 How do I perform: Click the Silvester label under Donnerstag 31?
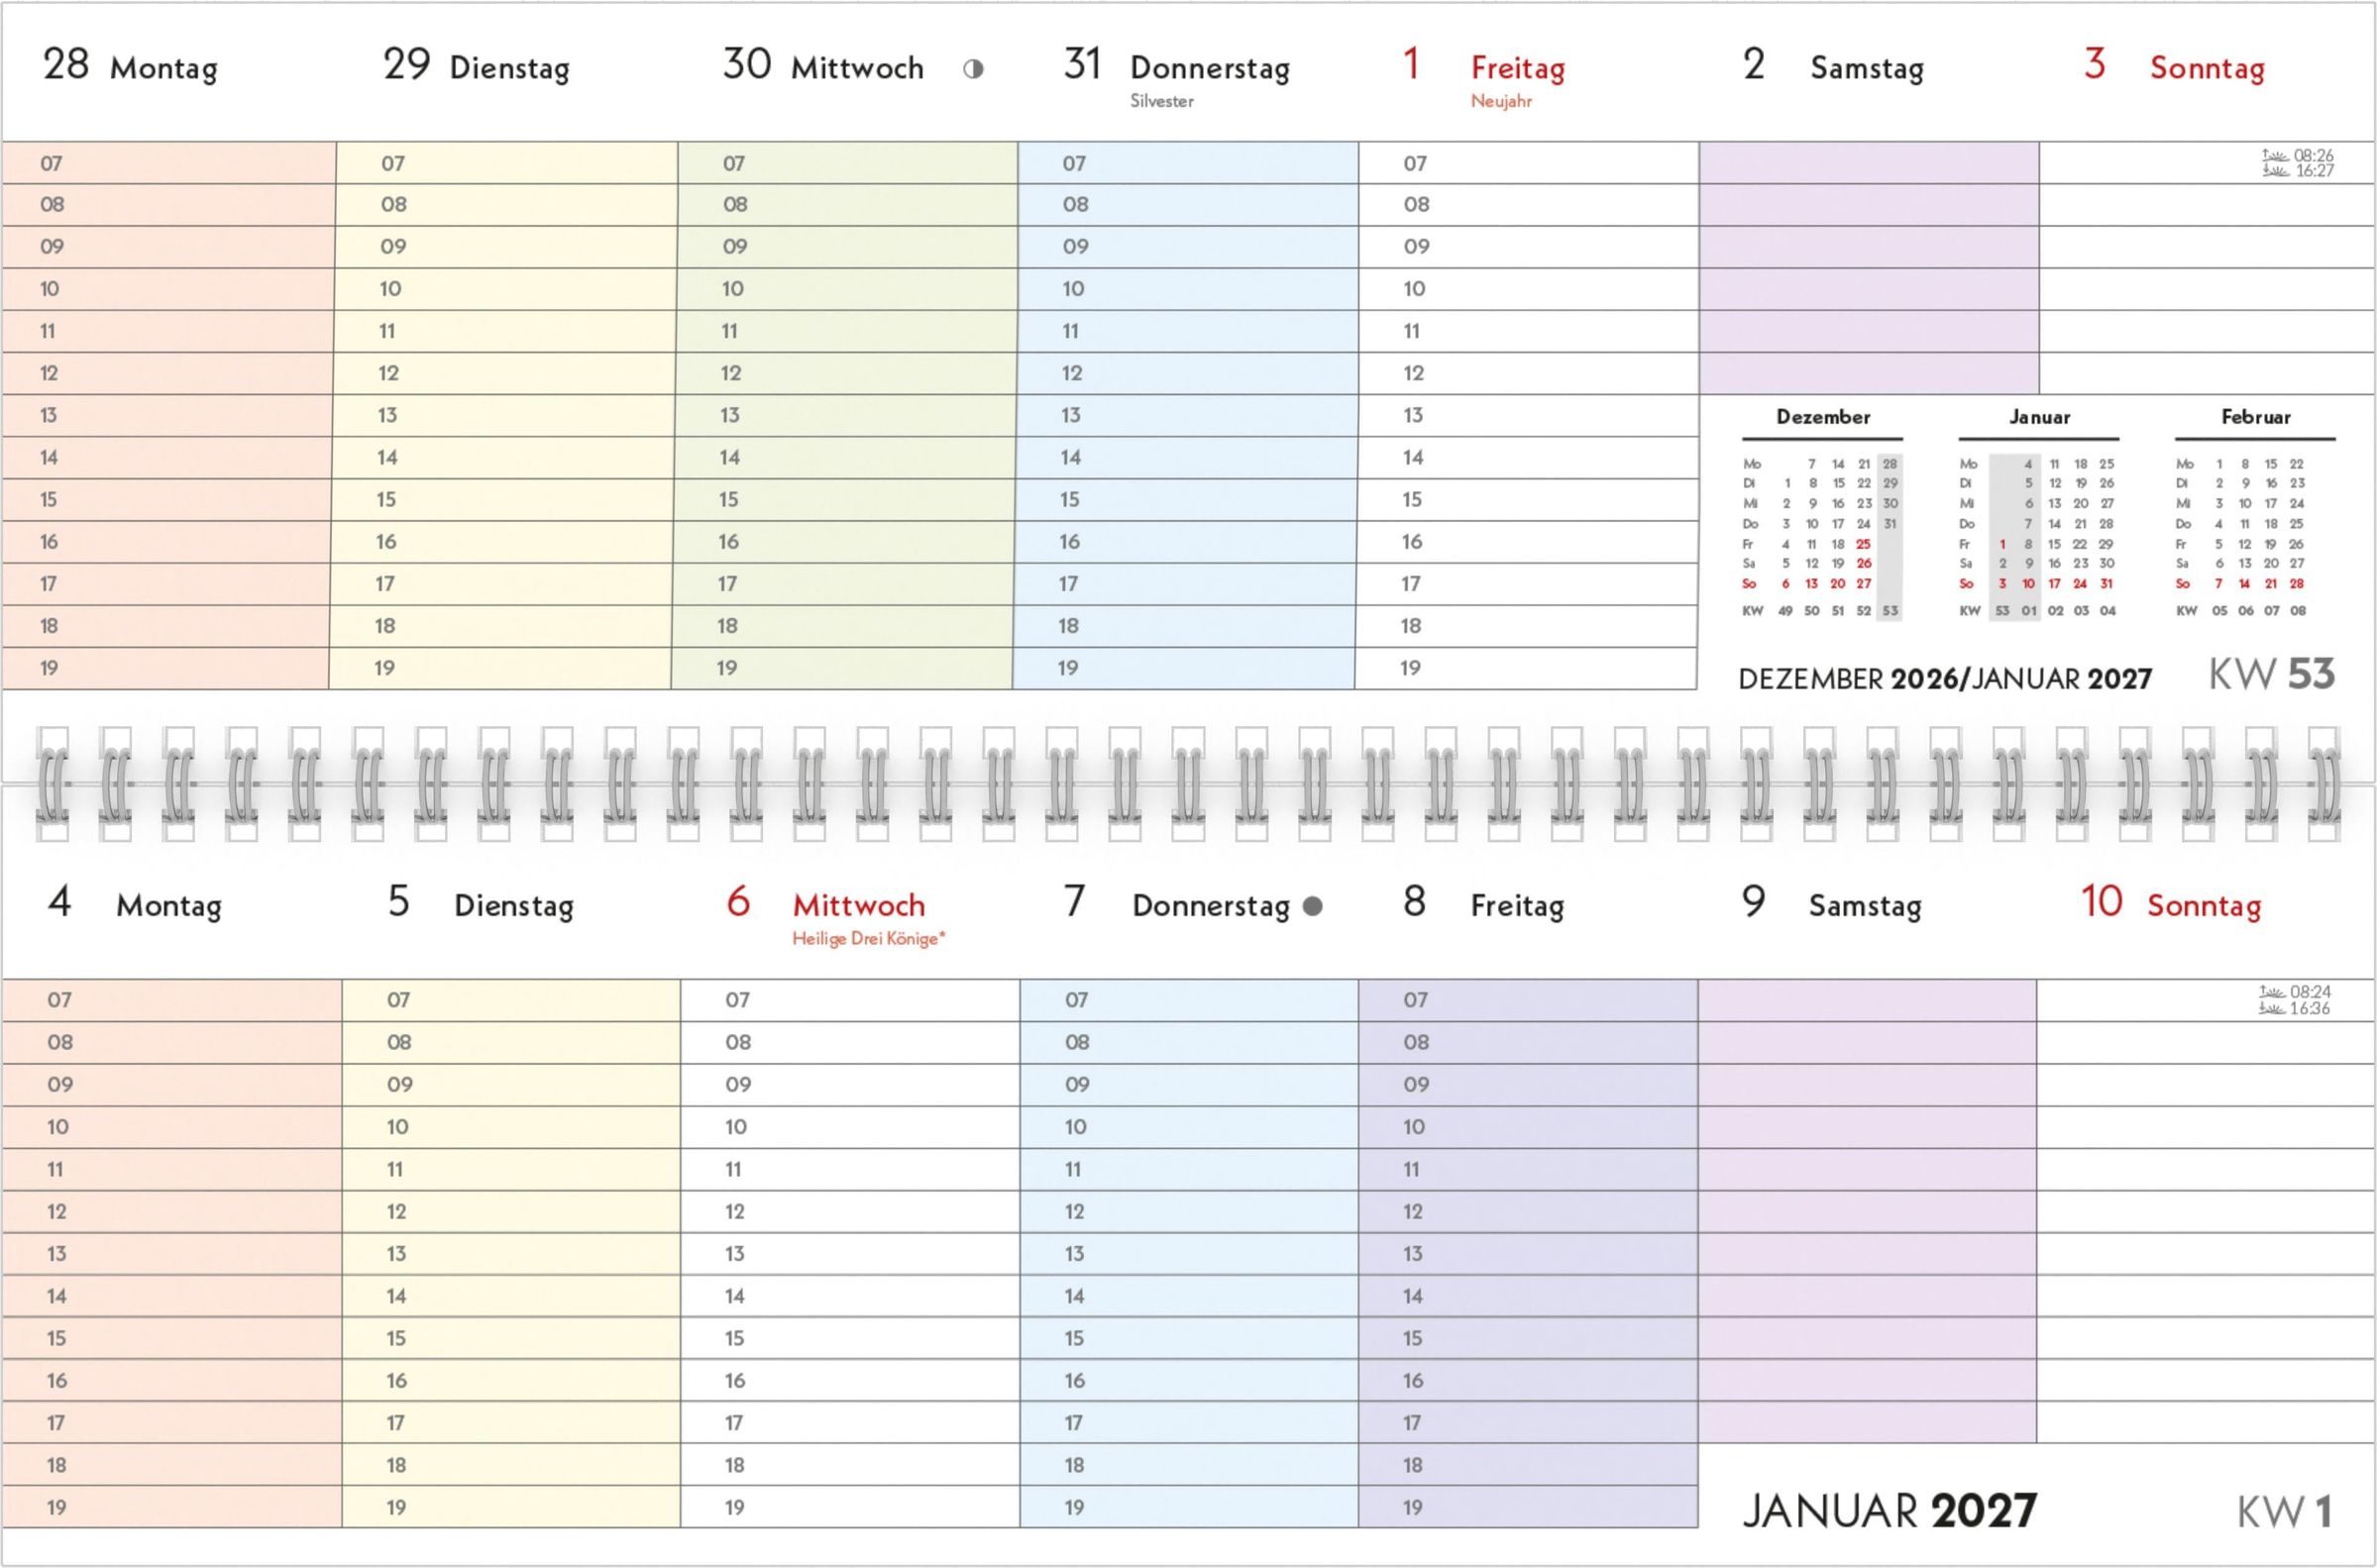[x=1161, y=101]
